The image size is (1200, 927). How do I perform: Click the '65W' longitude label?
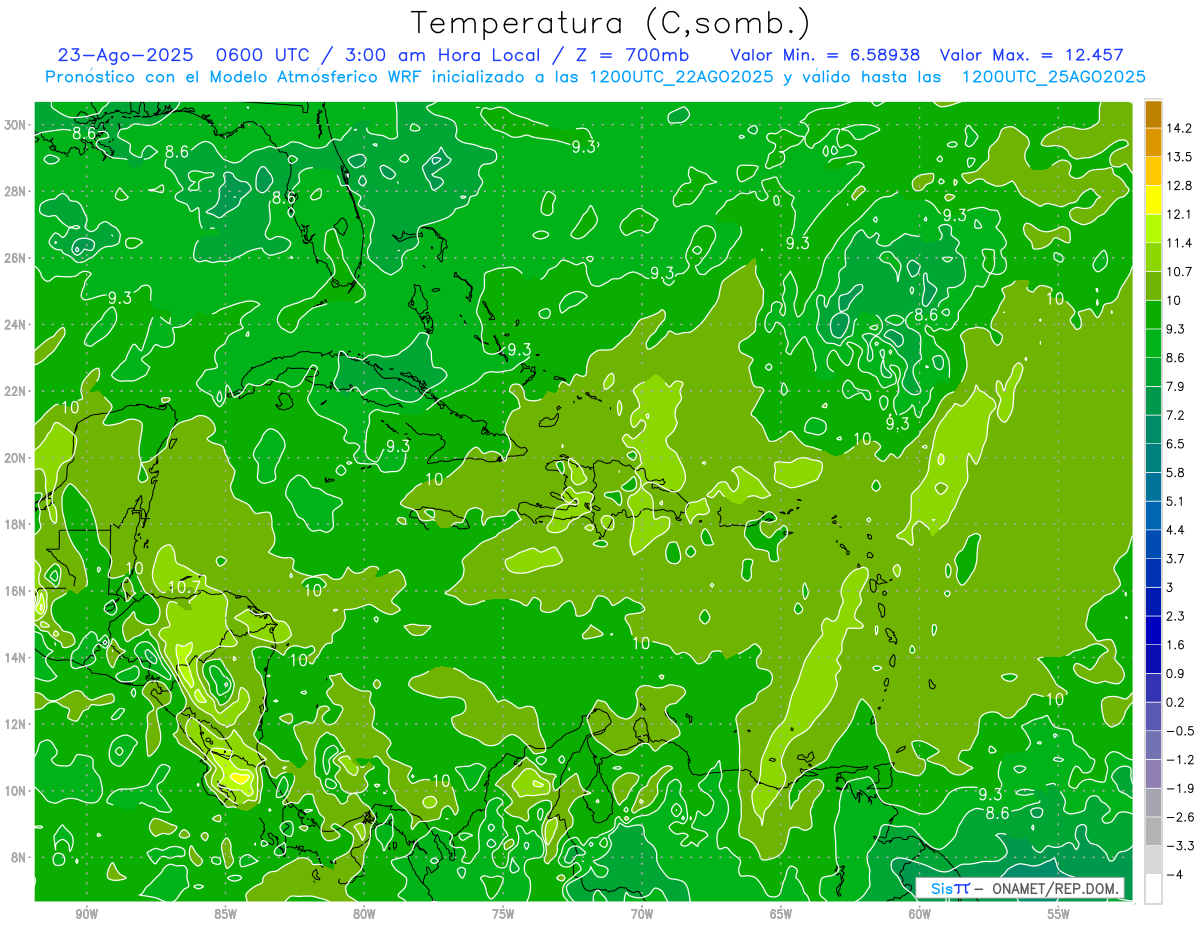pyautogui.click(x=781, y=915)
